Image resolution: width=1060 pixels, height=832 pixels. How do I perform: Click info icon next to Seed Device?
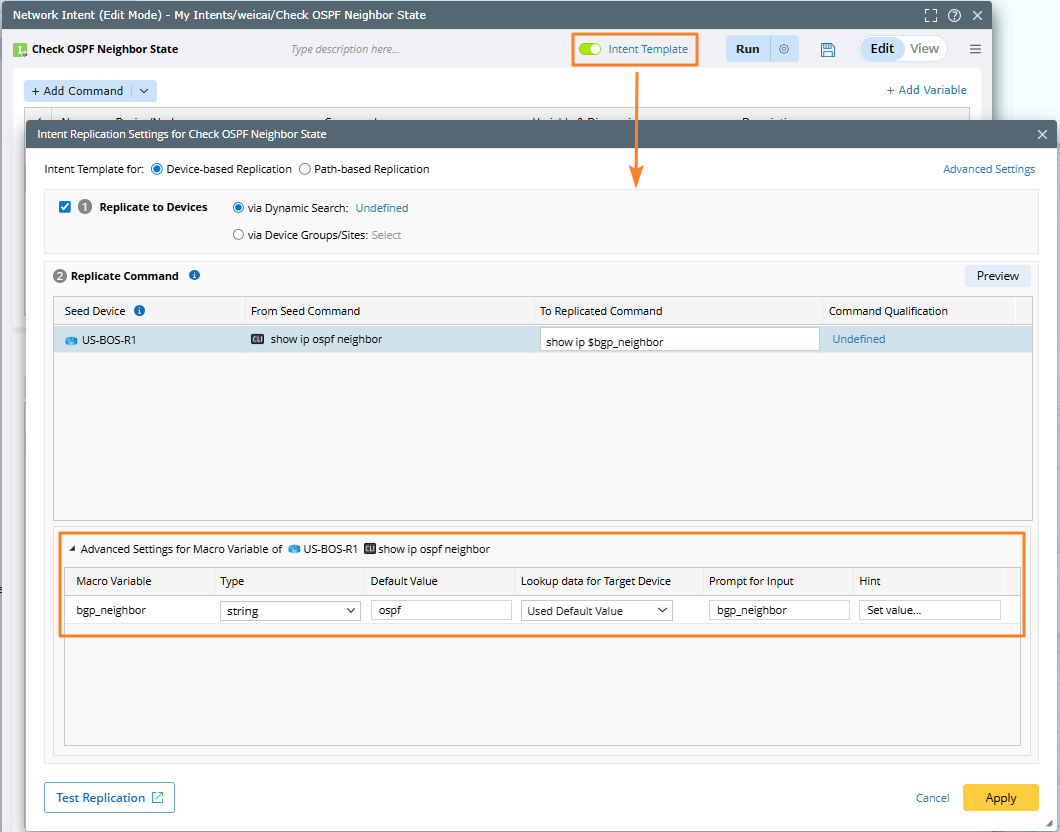pos(139,311)
